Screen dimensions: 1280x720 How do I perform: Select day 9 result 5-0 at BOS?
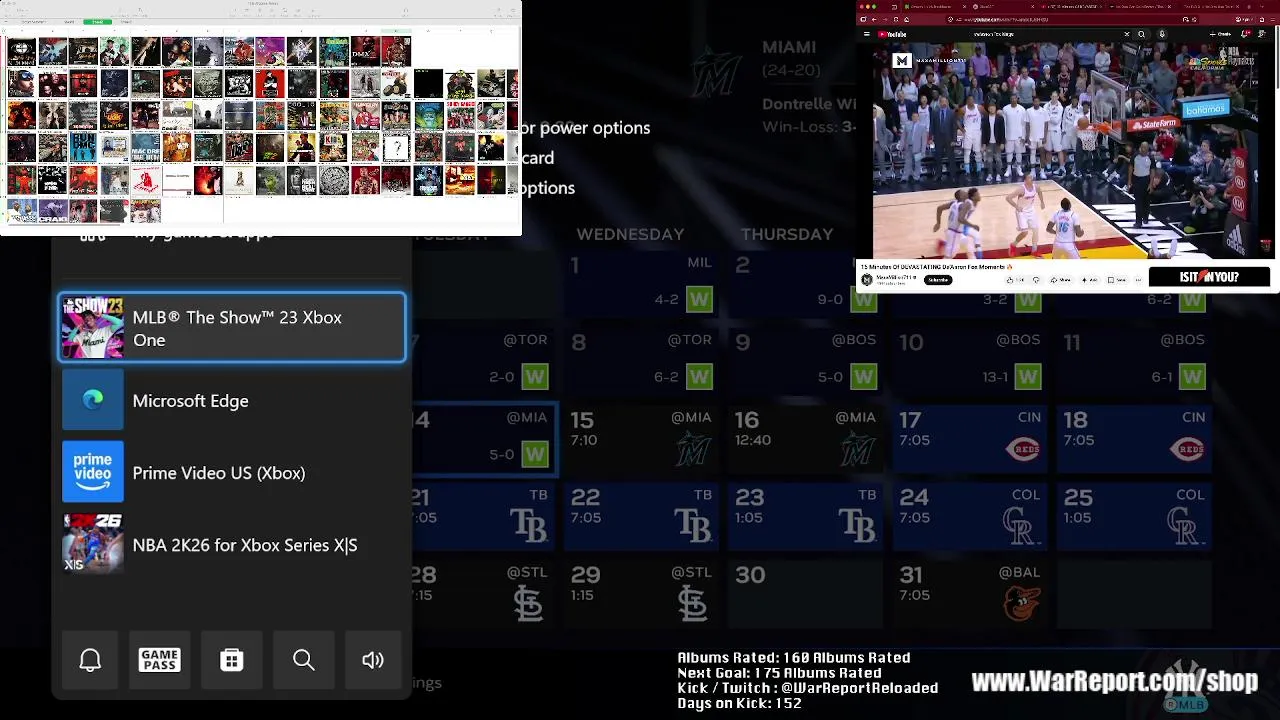click(805, 361)
